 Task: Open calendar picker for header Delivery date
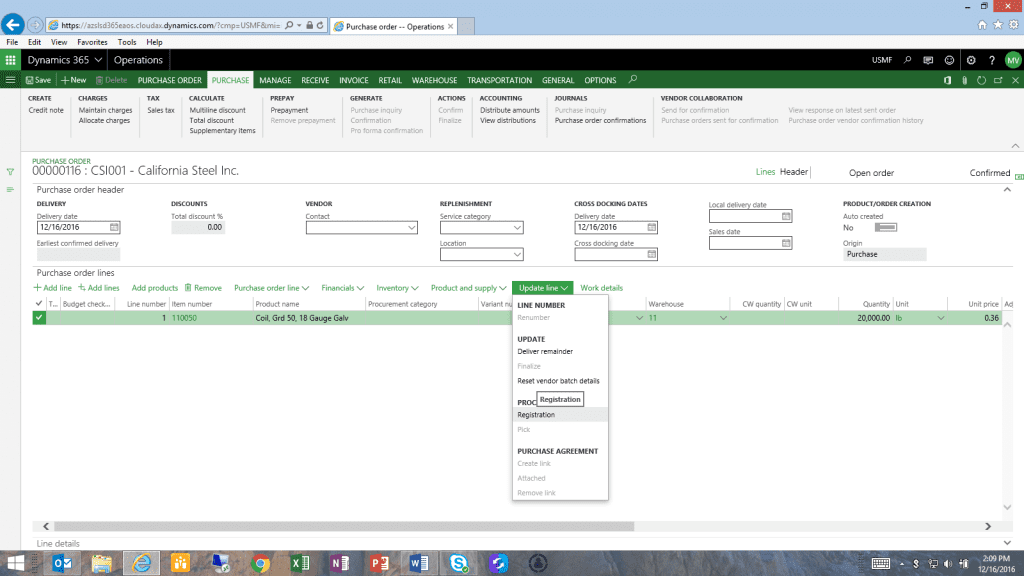(114, 227)
